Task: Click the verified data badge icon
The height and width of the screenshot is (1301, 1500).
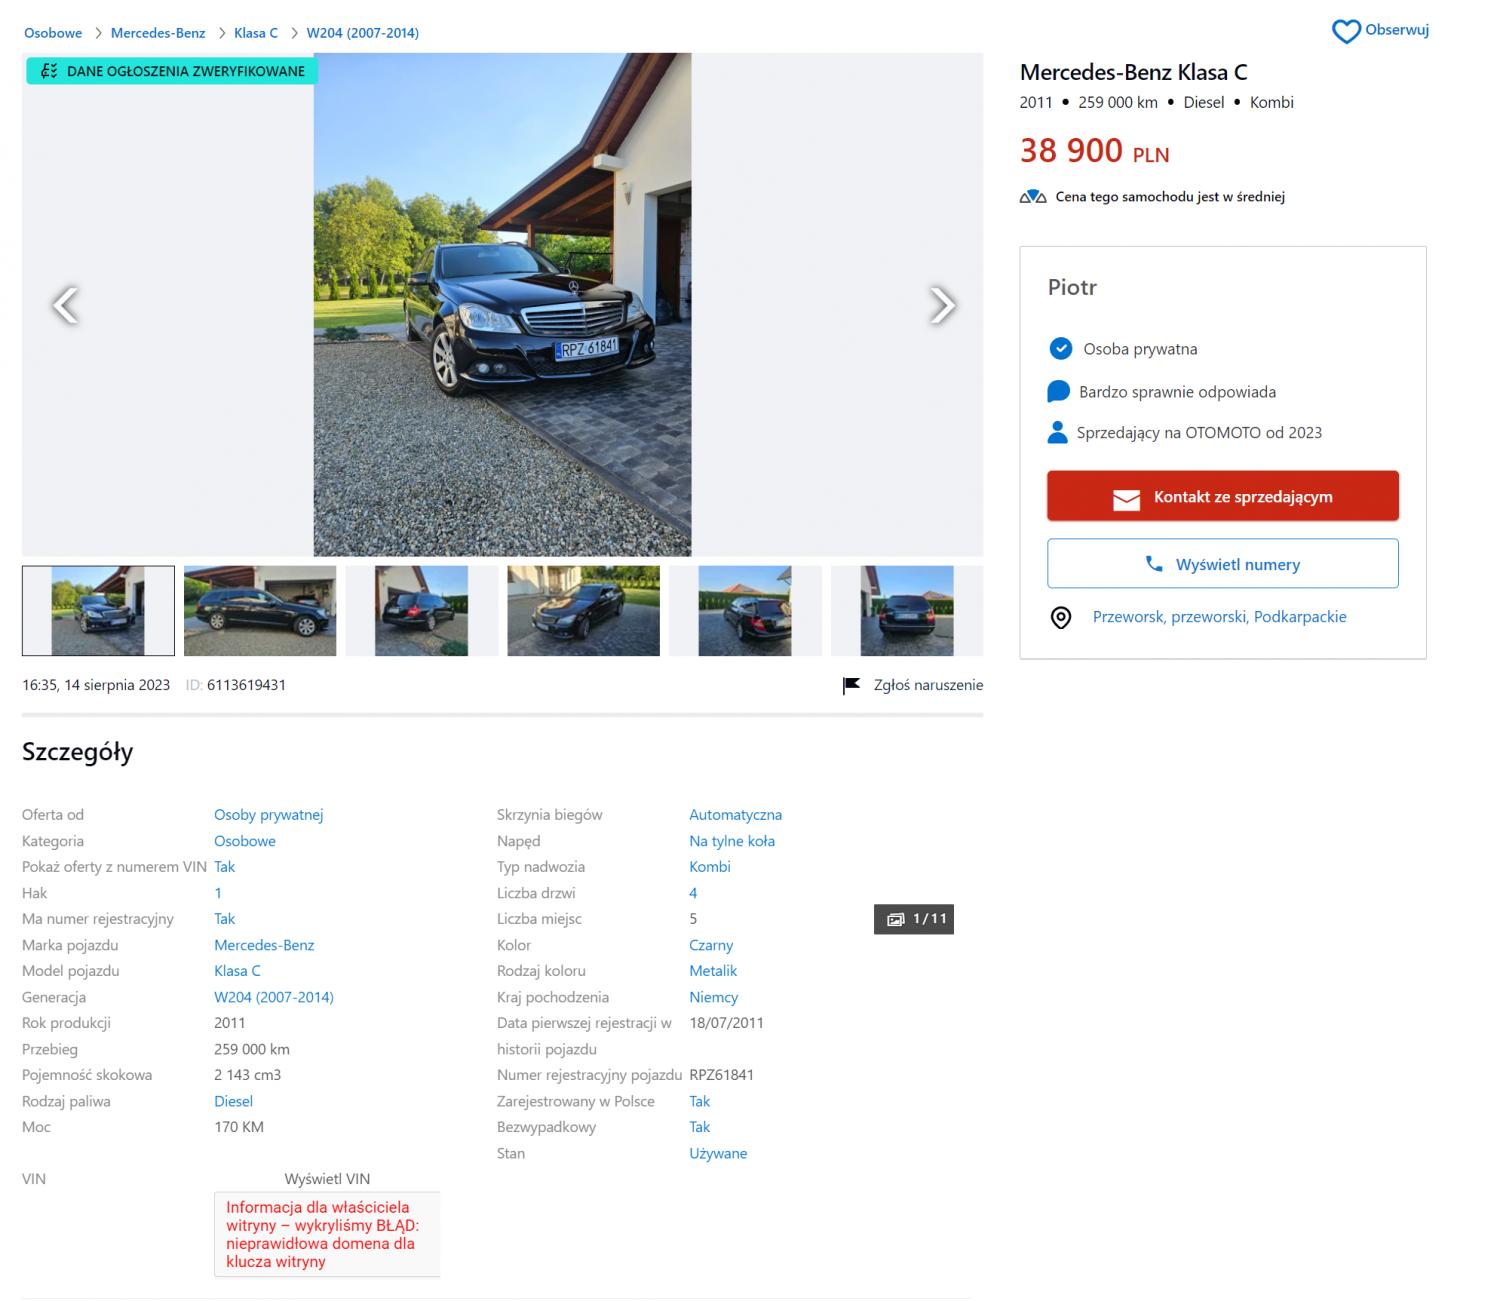Action: 49,71
